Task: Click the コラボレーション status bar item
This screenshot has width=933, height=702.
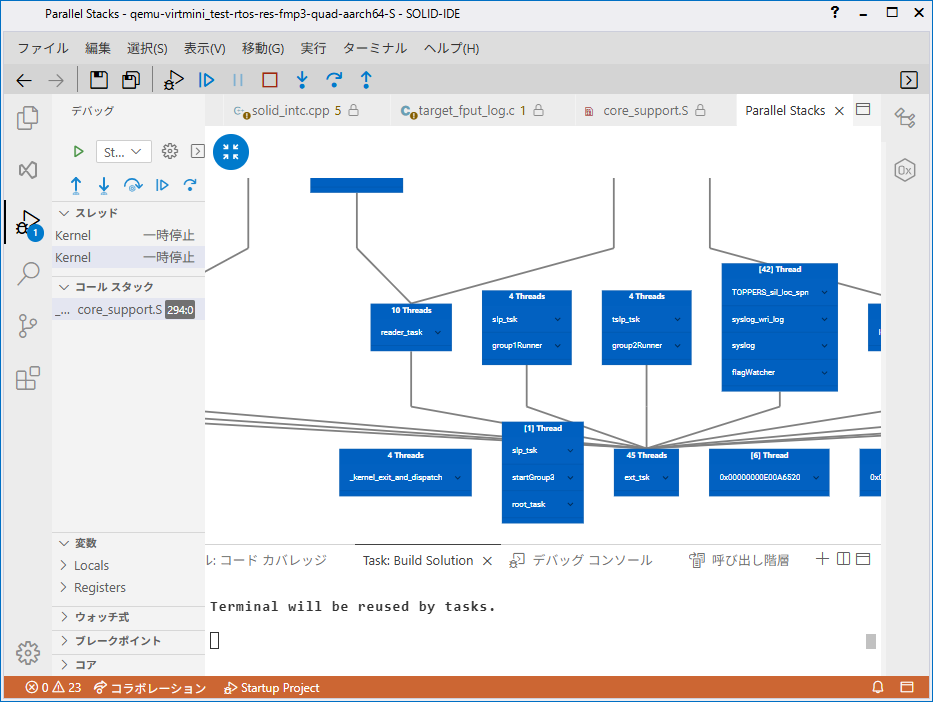Action: [x=150, y=688]
